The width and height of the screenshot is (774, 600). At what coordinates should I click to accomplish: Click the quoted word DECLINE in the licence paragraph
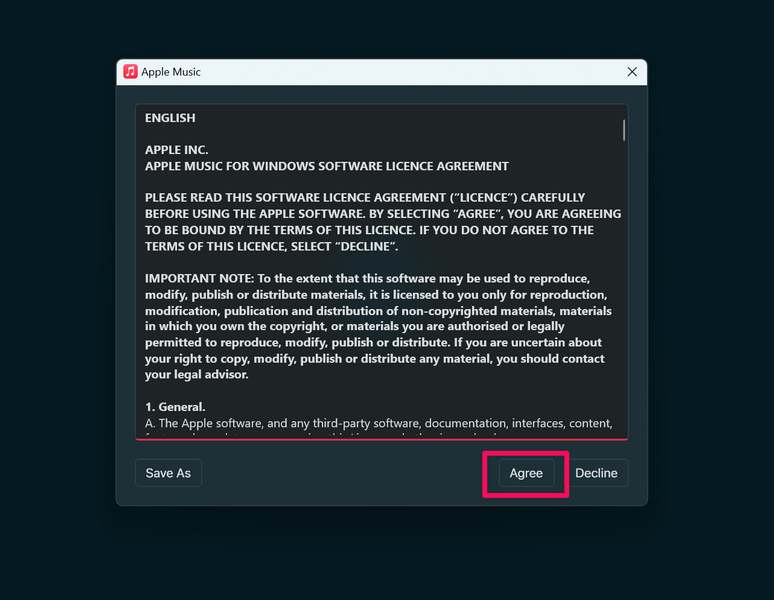click(x=366, y=246)
